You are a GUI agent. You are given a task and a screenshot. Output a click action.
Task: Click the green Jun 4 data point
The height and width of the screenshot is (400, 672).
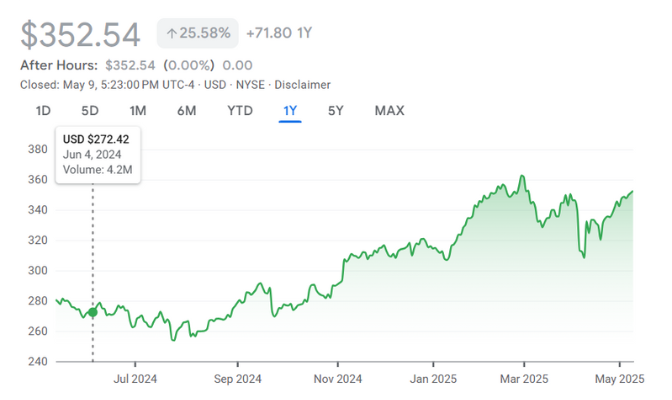pyautogui.click(x=93, y=313)
